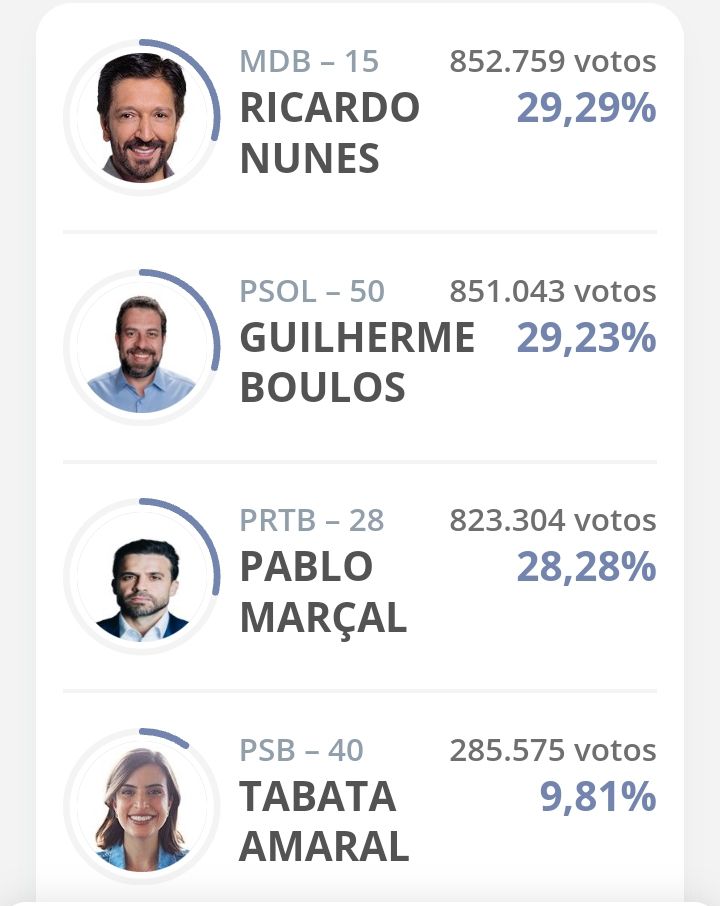Click the 28,28% percentage
The image size is (720, 906).
(x=586, y=568)
